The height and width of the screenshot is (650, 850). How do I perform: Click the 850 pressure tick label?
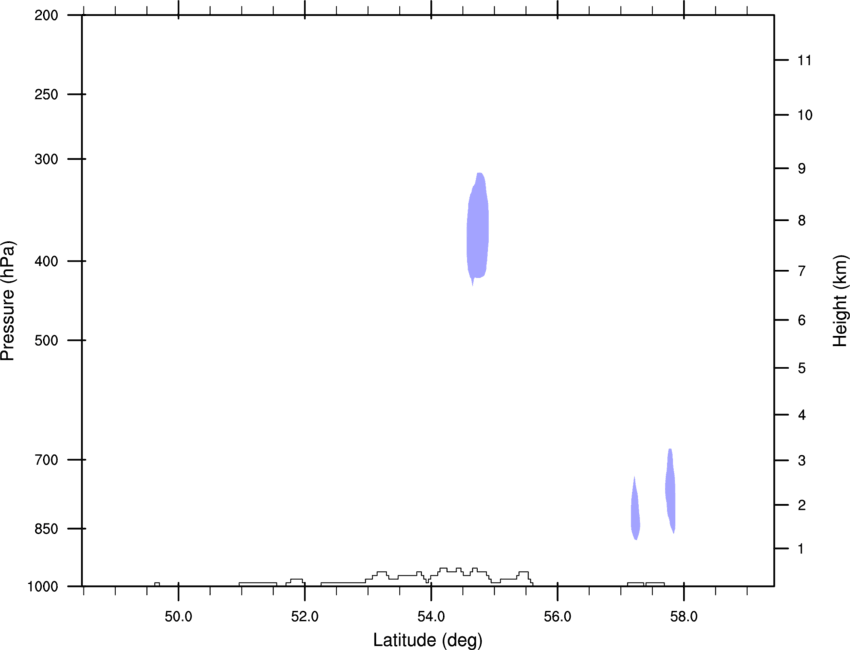(x=47, y=529)
